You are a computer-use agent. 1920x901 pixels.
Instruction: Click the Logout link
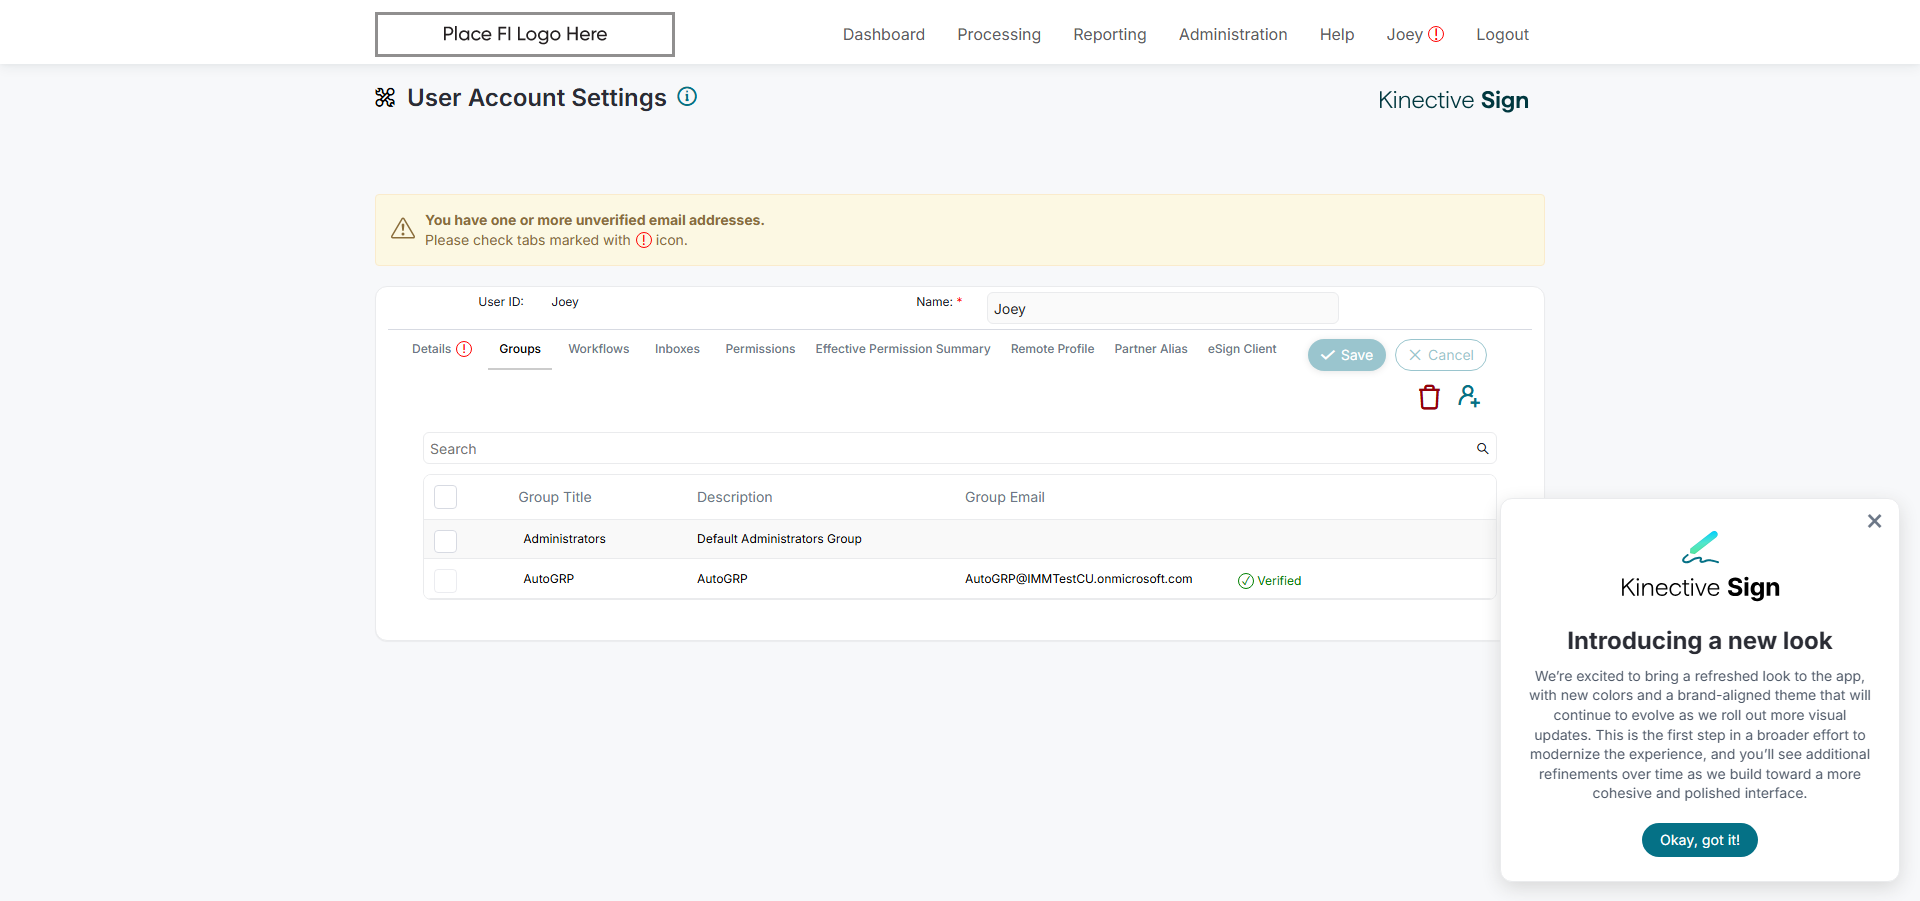click(1502, 35)
